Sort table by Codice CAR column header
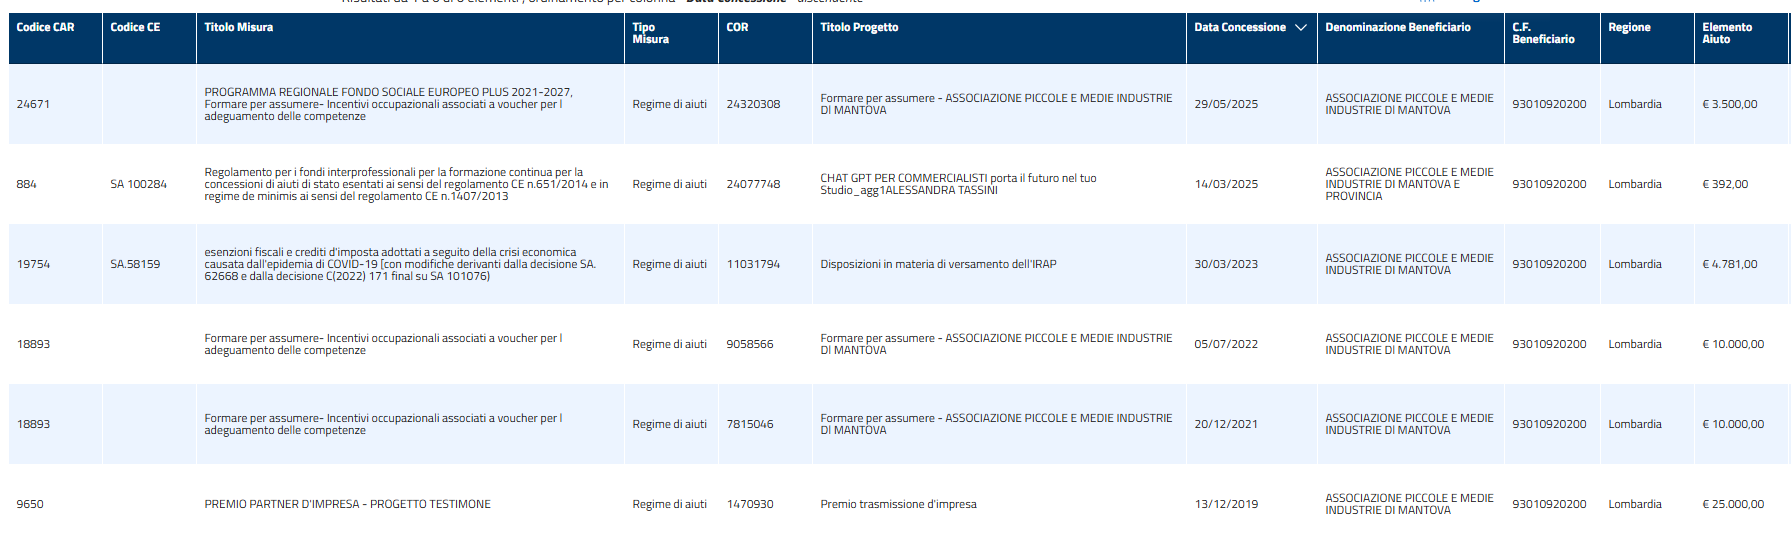The width and height of the screenshot is (1791, 538). coord(45,28)
